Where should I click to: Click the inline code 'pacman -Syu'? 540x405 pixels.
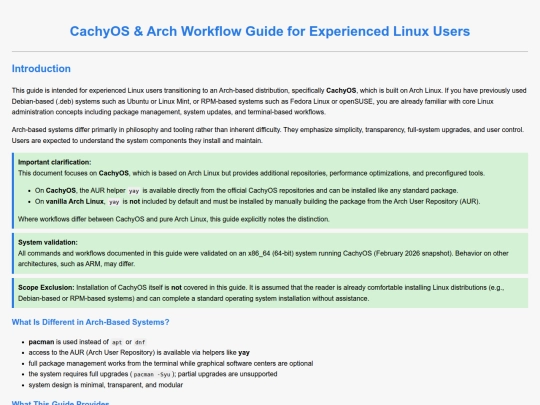coord(152,374)
